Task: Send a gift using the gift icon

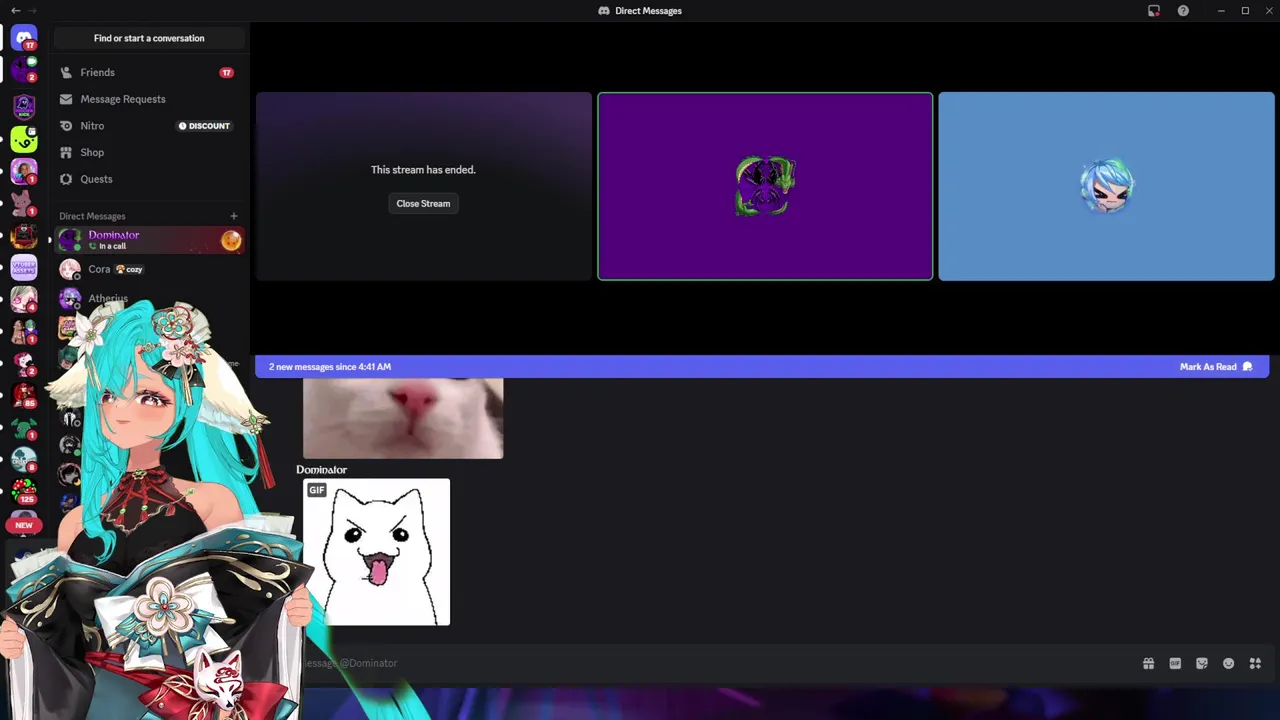Action: pos(1148,663)
